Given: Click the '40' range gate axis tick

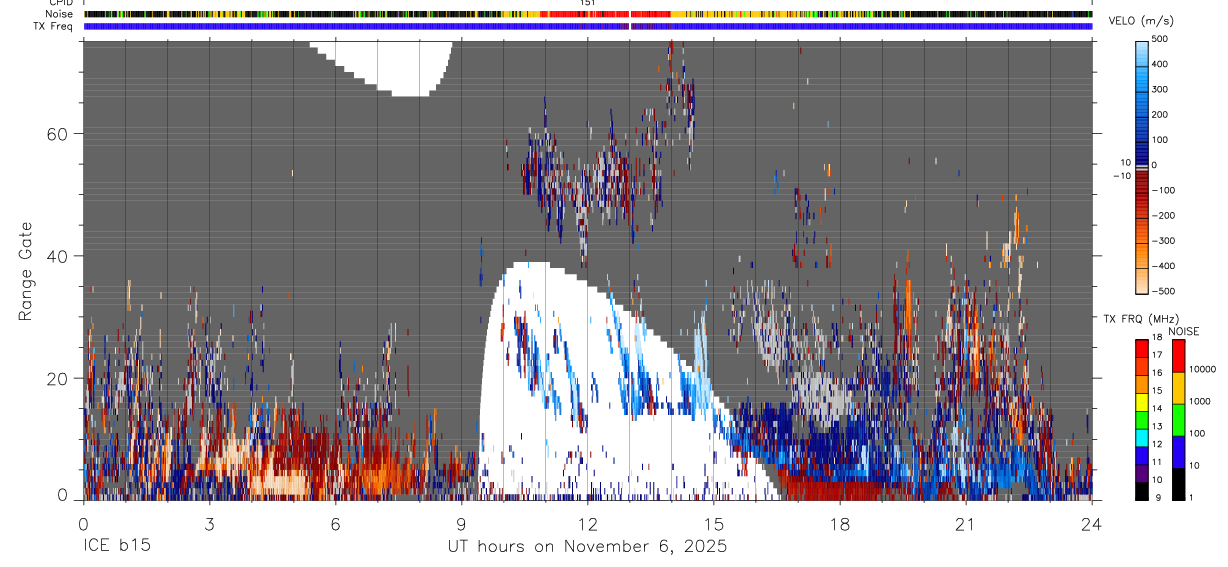Looking at the screenshot, I should [57, 256].
